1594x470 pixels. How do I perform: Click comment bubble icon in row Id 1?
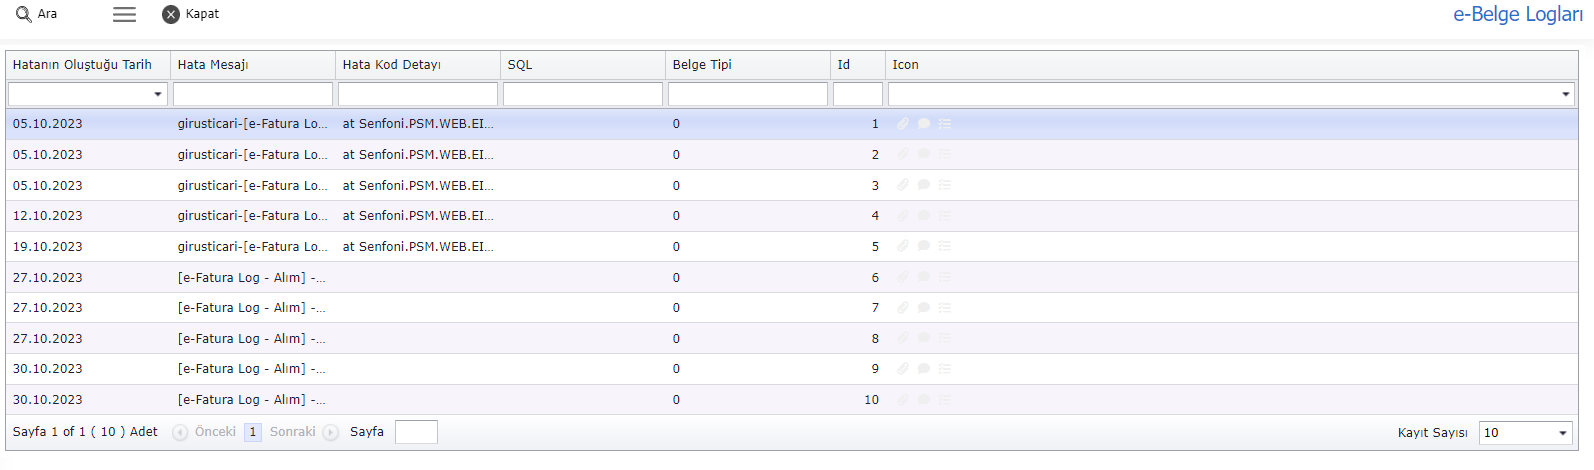pyautogui.click(x=924, y=124)
